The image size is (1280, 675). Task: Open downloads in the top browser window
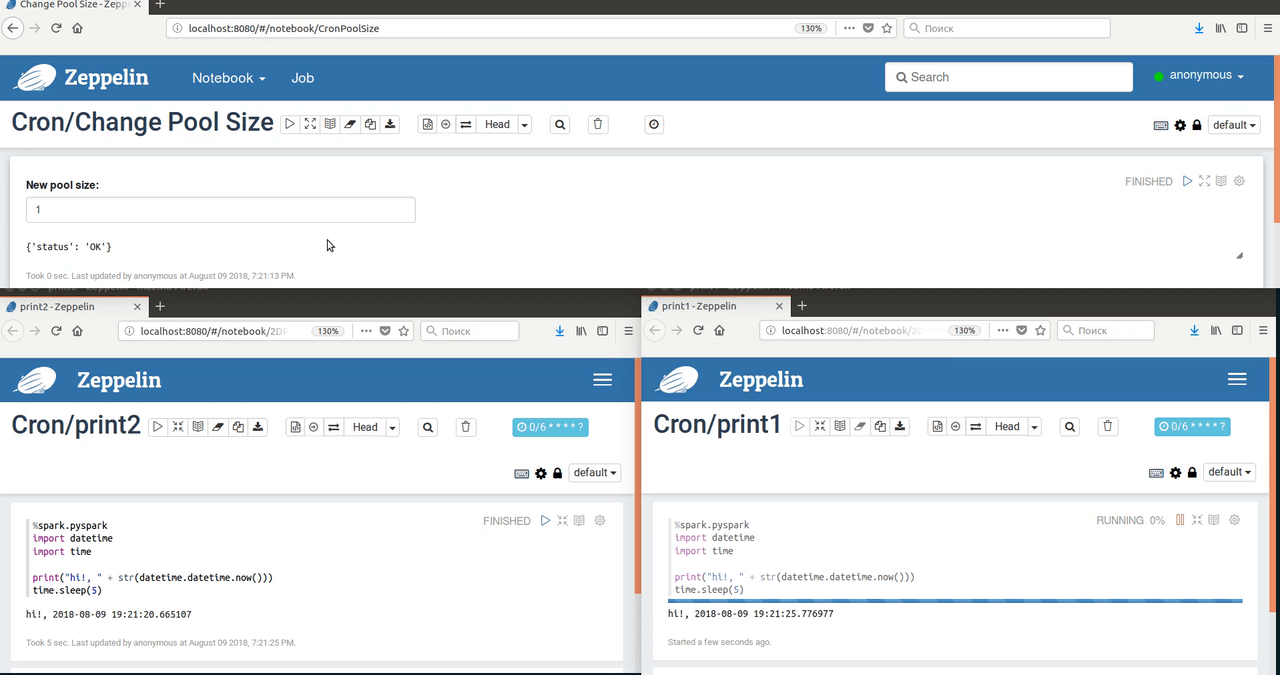point(1199,28)
